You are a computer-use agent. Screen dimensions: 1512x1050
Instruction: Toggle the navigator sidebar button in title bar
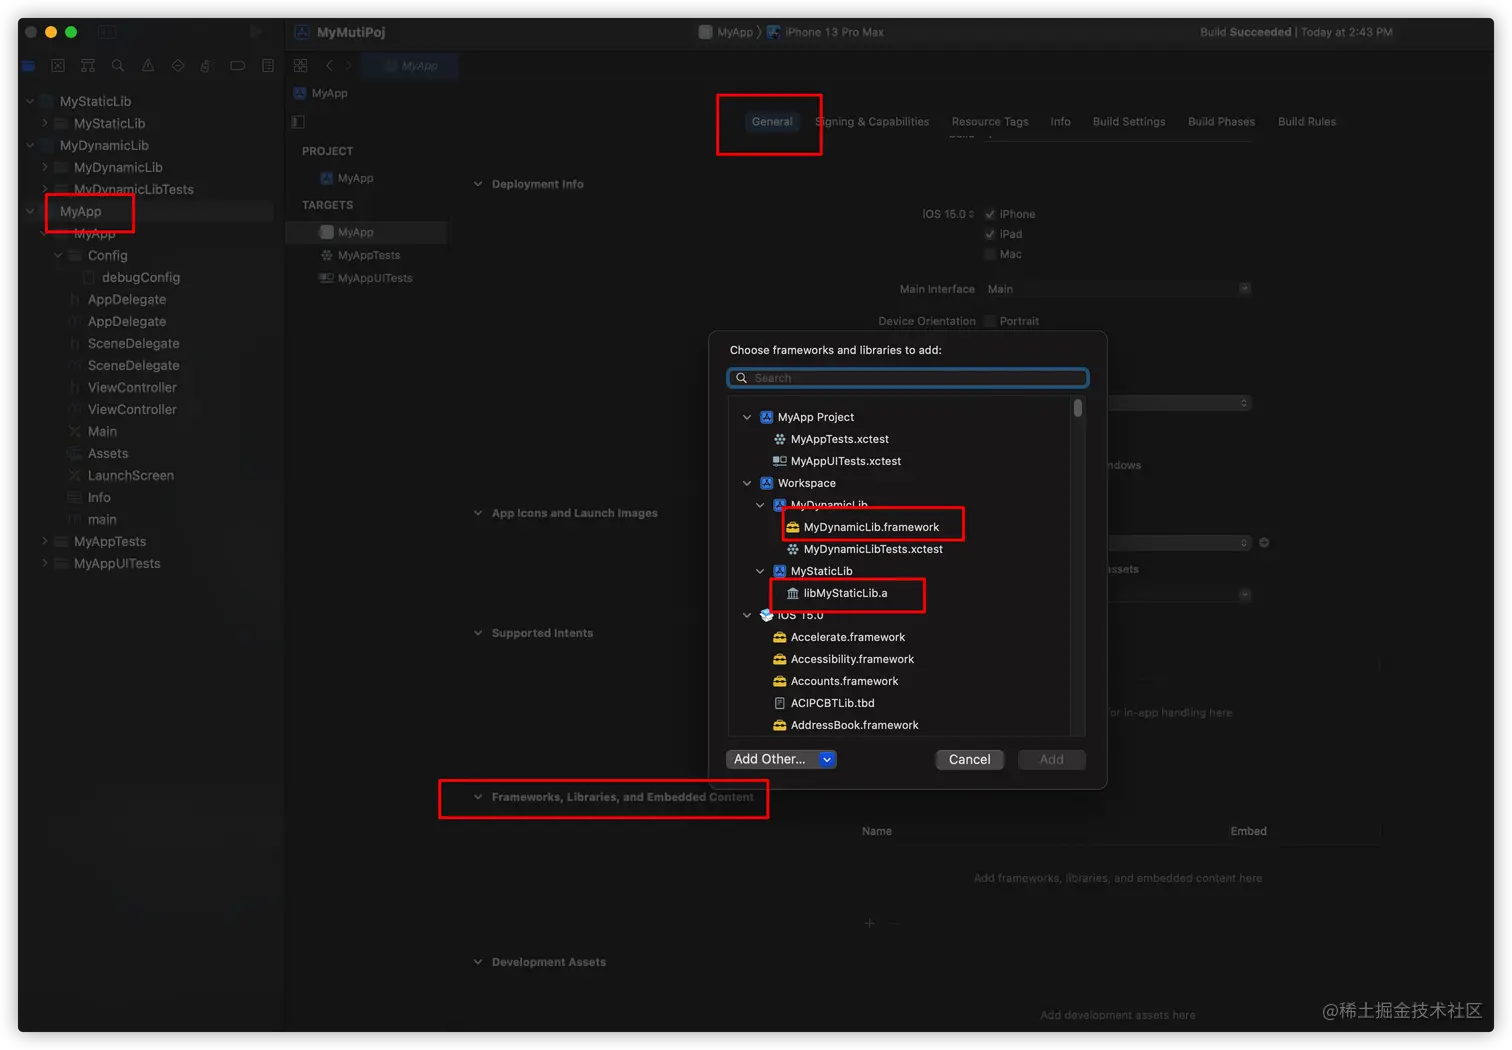pos(107,32)
